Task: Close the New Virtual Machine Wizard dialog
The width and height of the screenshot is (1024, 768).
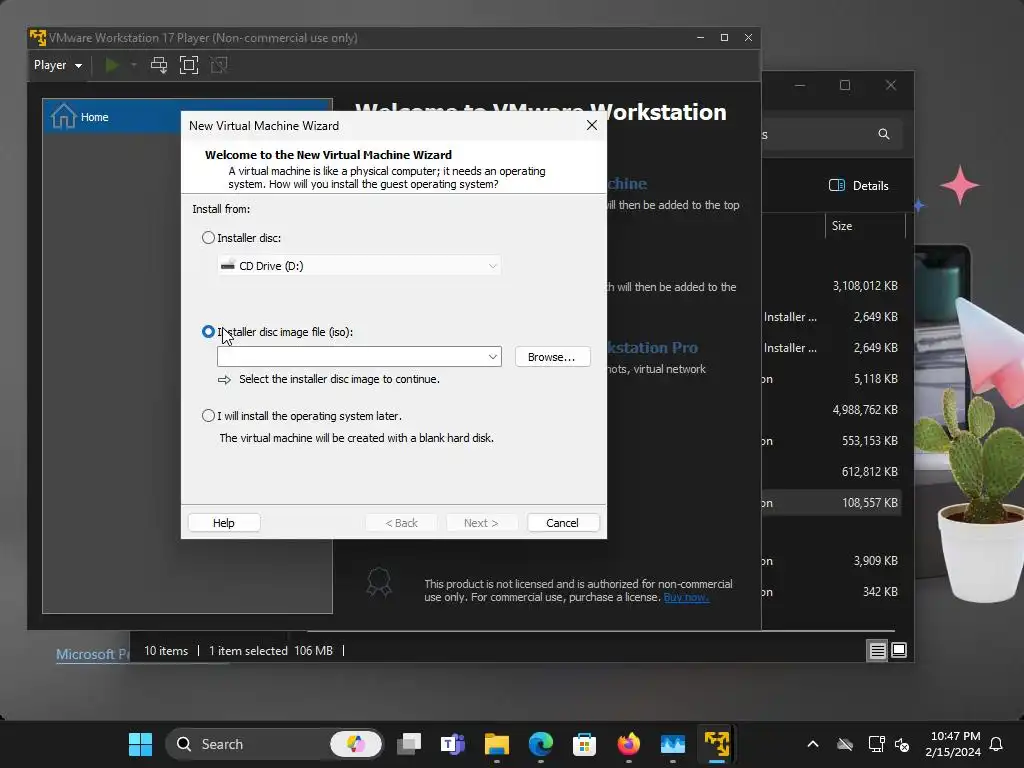Action: click(592, 125)
